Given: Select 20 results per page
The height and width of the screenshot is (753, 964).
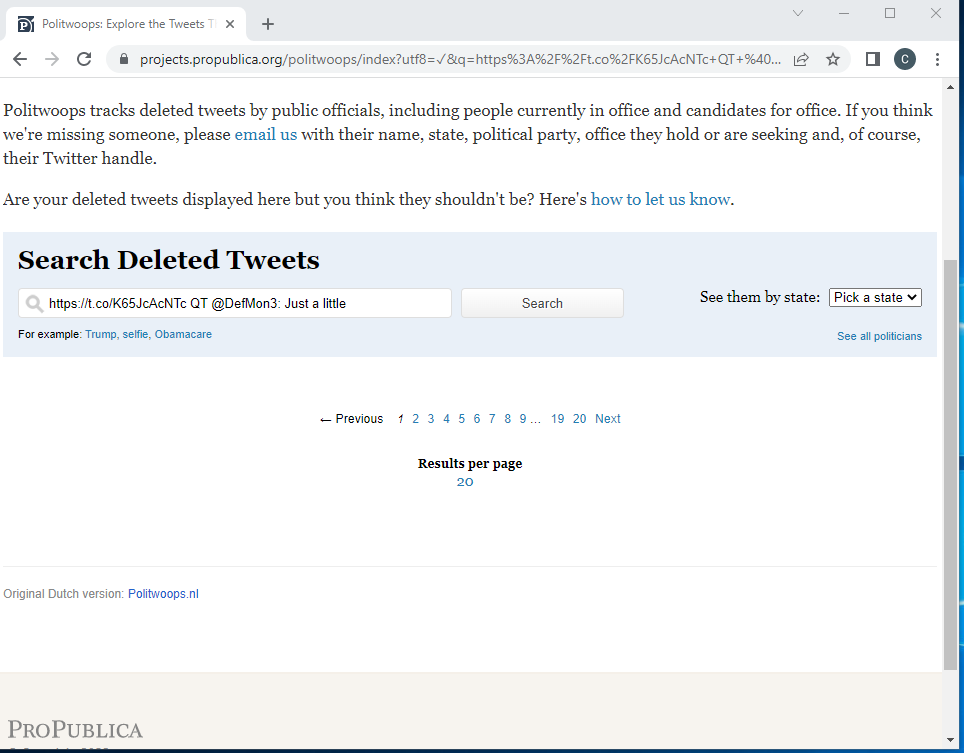Looking at the screenshot, I should coord(465,482).
